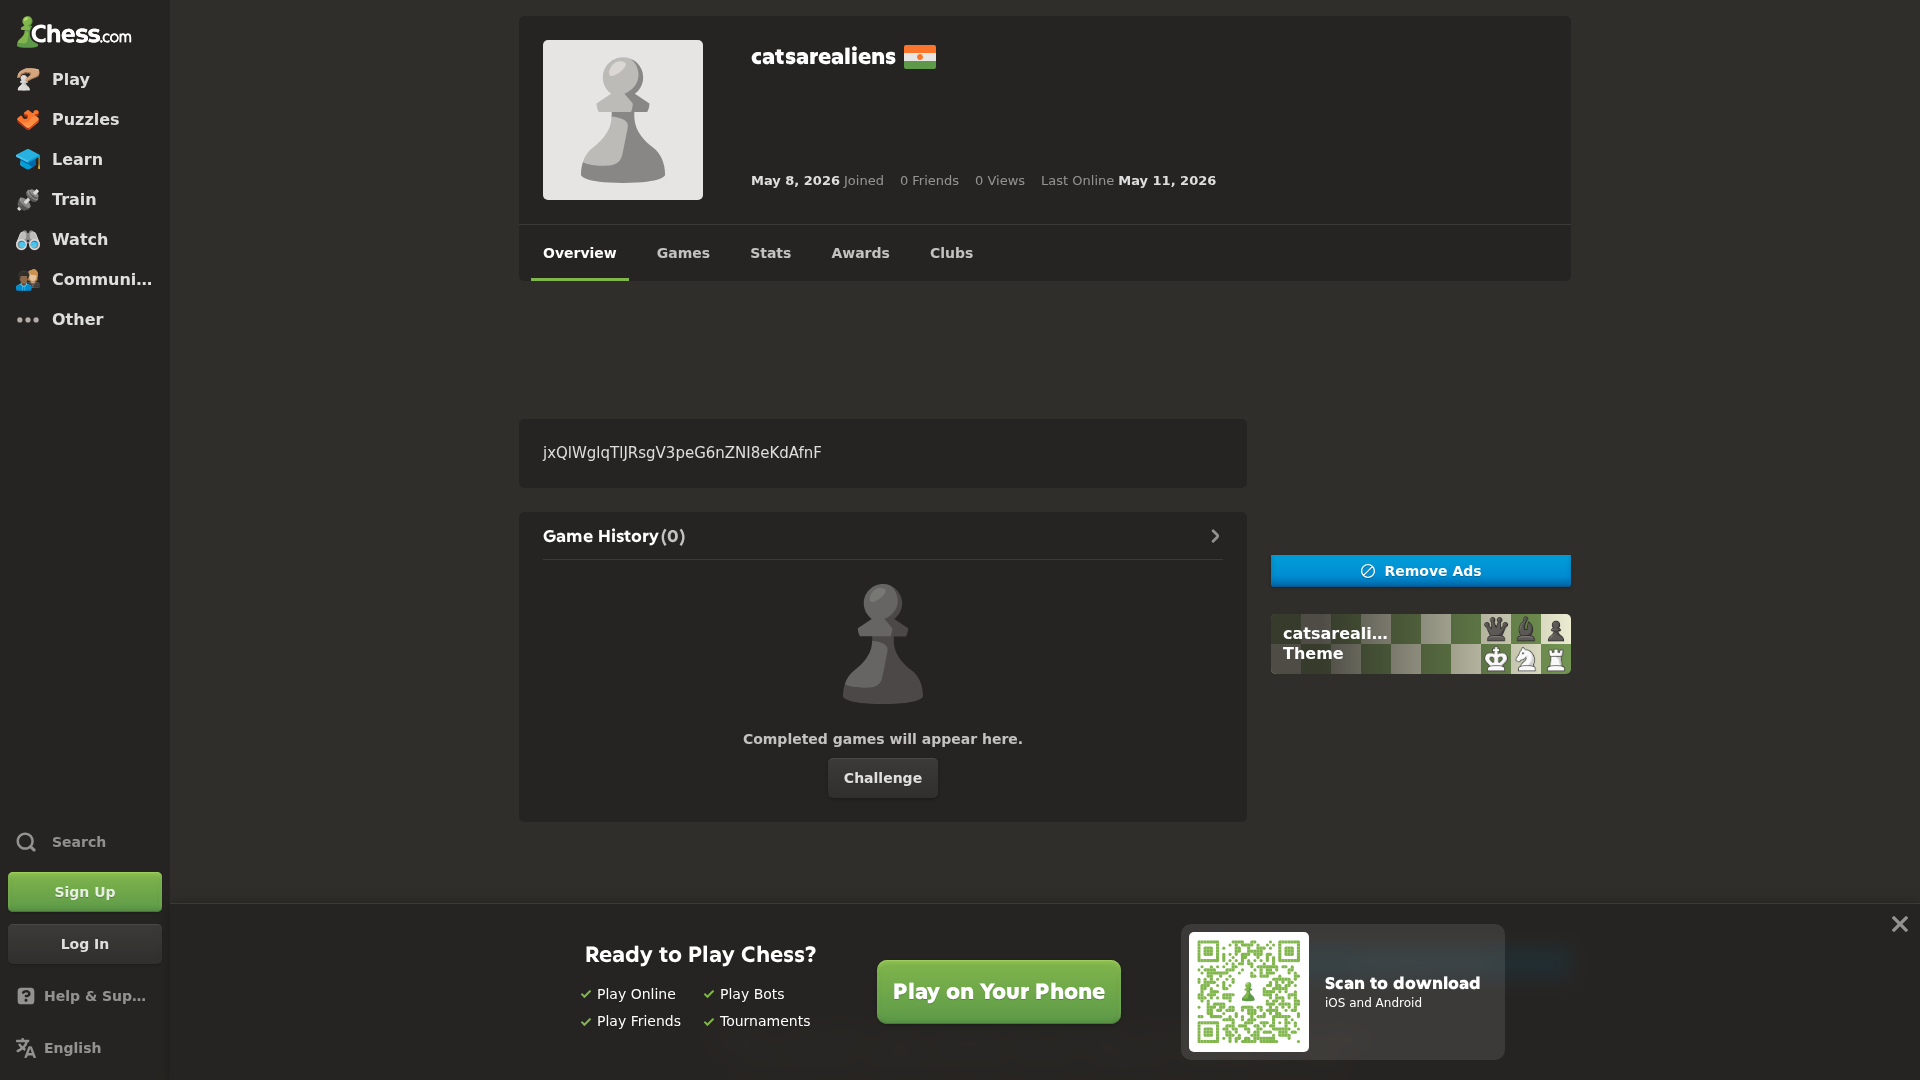
Task: Open Search in the sidebar
Action: pyautogui.click(x=85, y=842)
